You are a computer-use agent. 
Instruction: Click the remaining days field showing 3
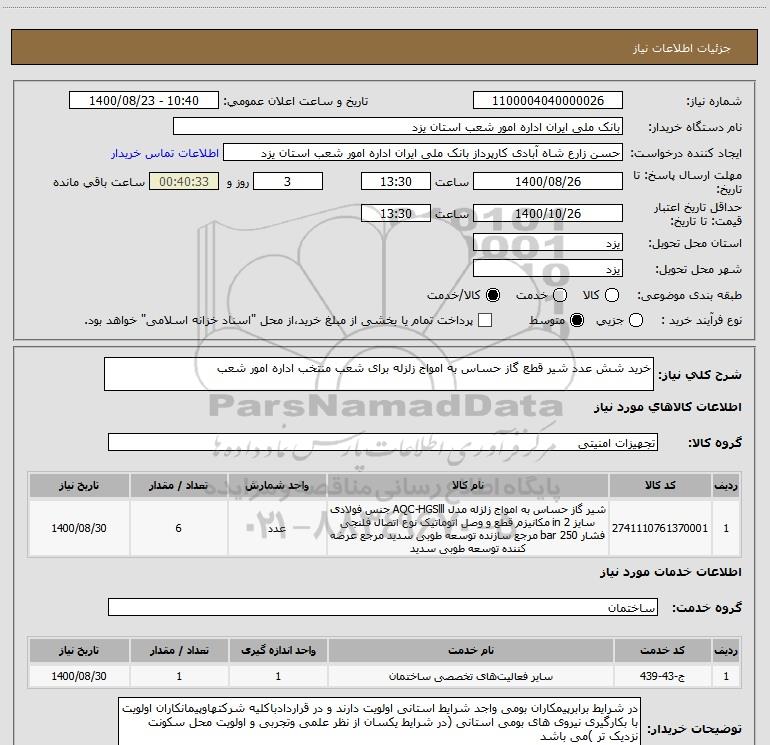click(x=288, y=181)
